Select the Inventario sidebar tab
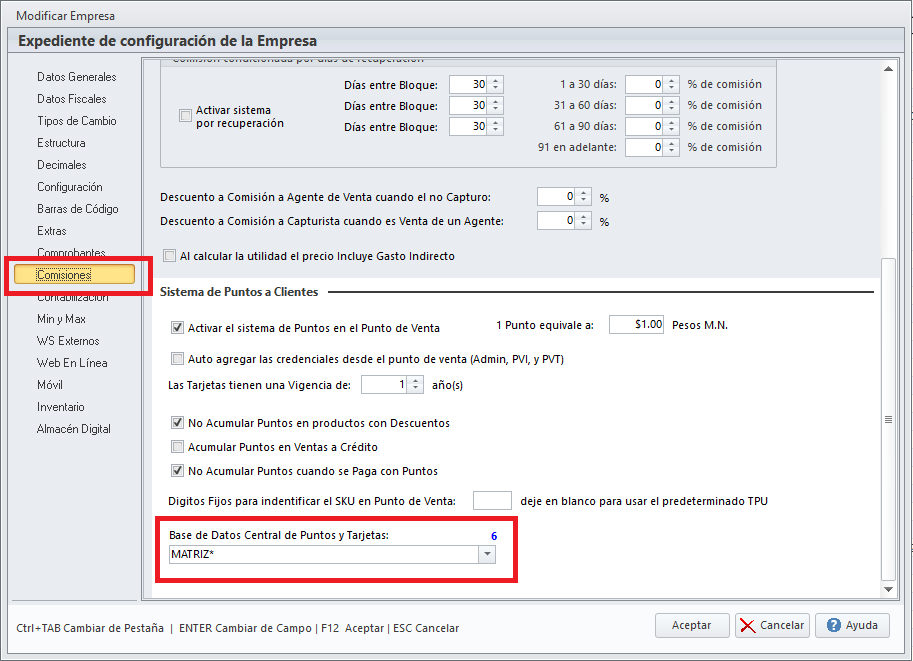Image resolution: width=913 pixels, height=661 pixels. (61, 407)
